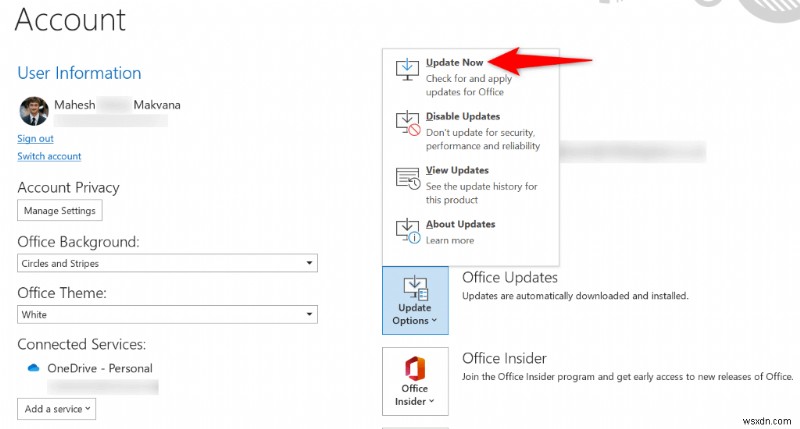Click the Update Now download icon

click(x=407, y=70)
